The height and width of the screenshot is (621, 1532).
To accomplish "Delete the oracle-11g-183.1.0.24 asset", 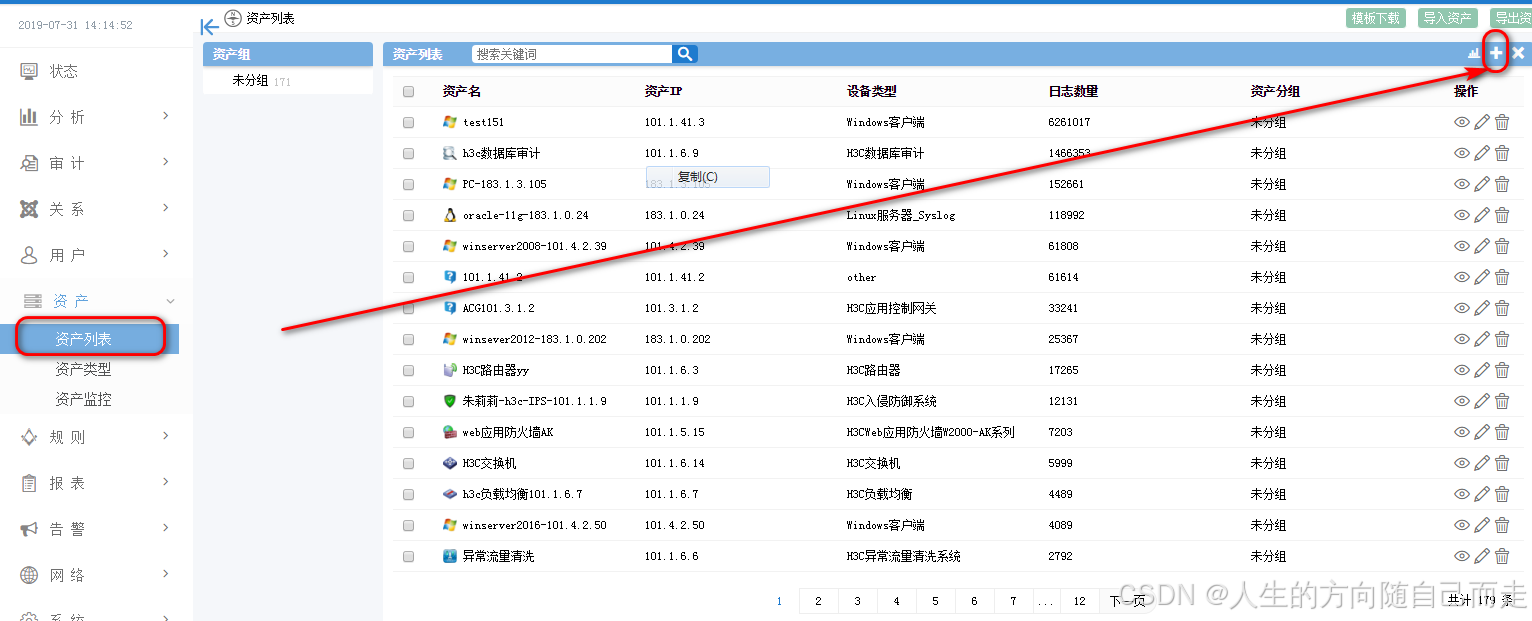I will (1502, 215).
